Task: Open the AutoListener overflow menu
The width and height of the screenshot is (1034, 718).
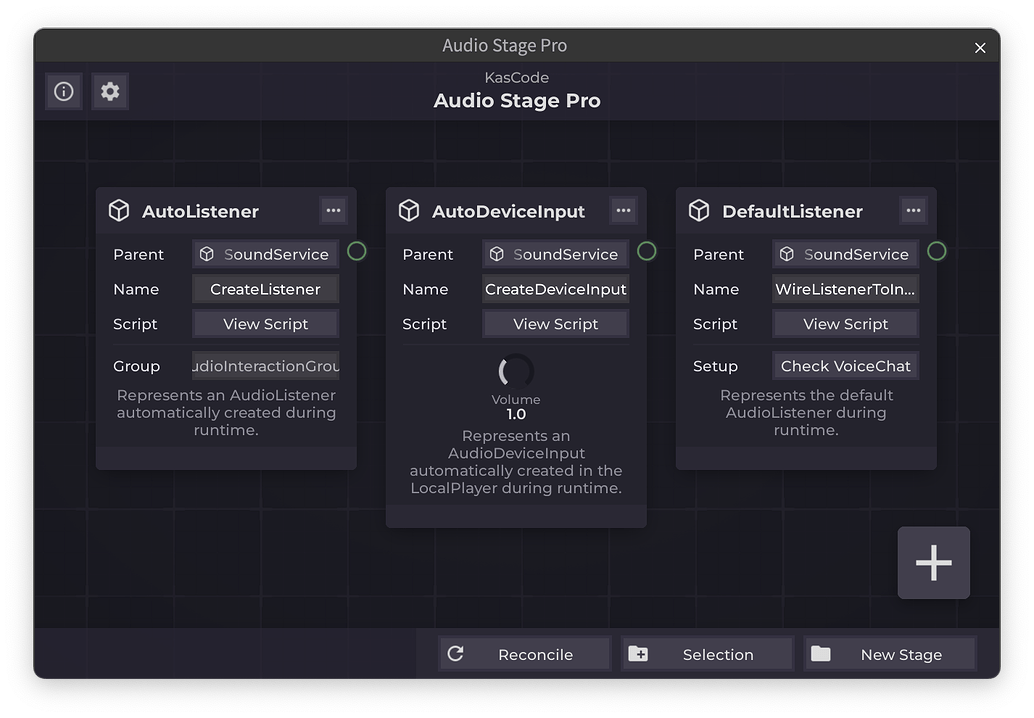Action: [x=334, y=210]
